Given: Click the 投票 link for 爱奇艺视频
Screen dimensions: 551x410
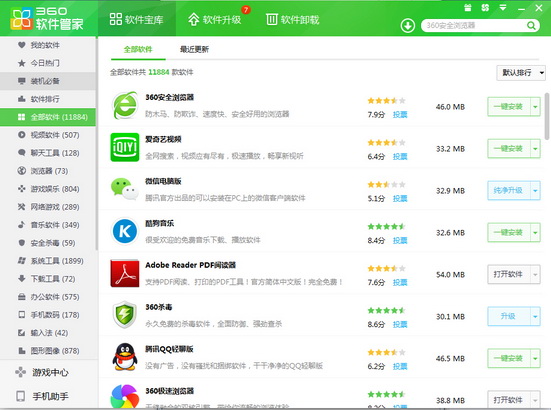Looking at the screenshot, I should click(400, 156).
